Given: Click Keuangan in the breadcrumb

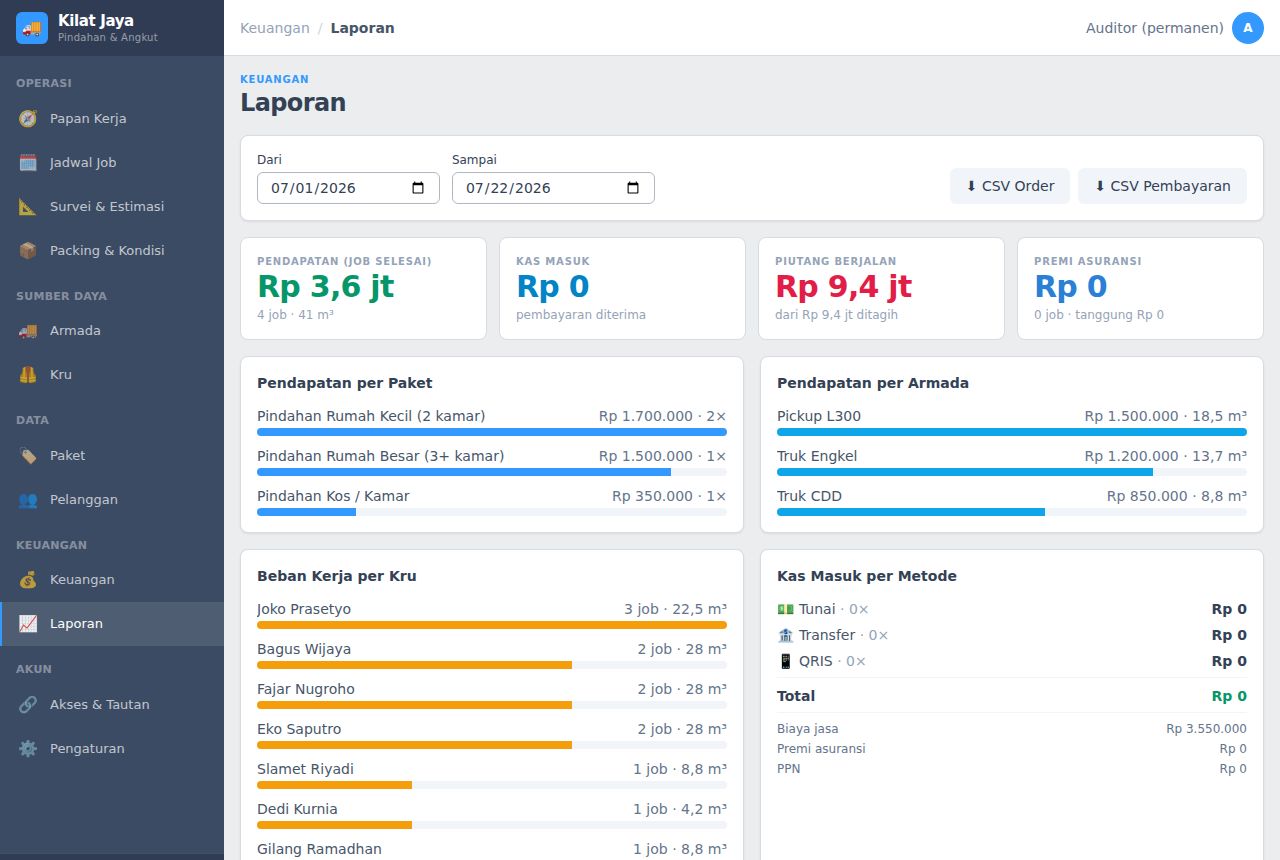Looking at the screenshot, I should coord(275,28).
